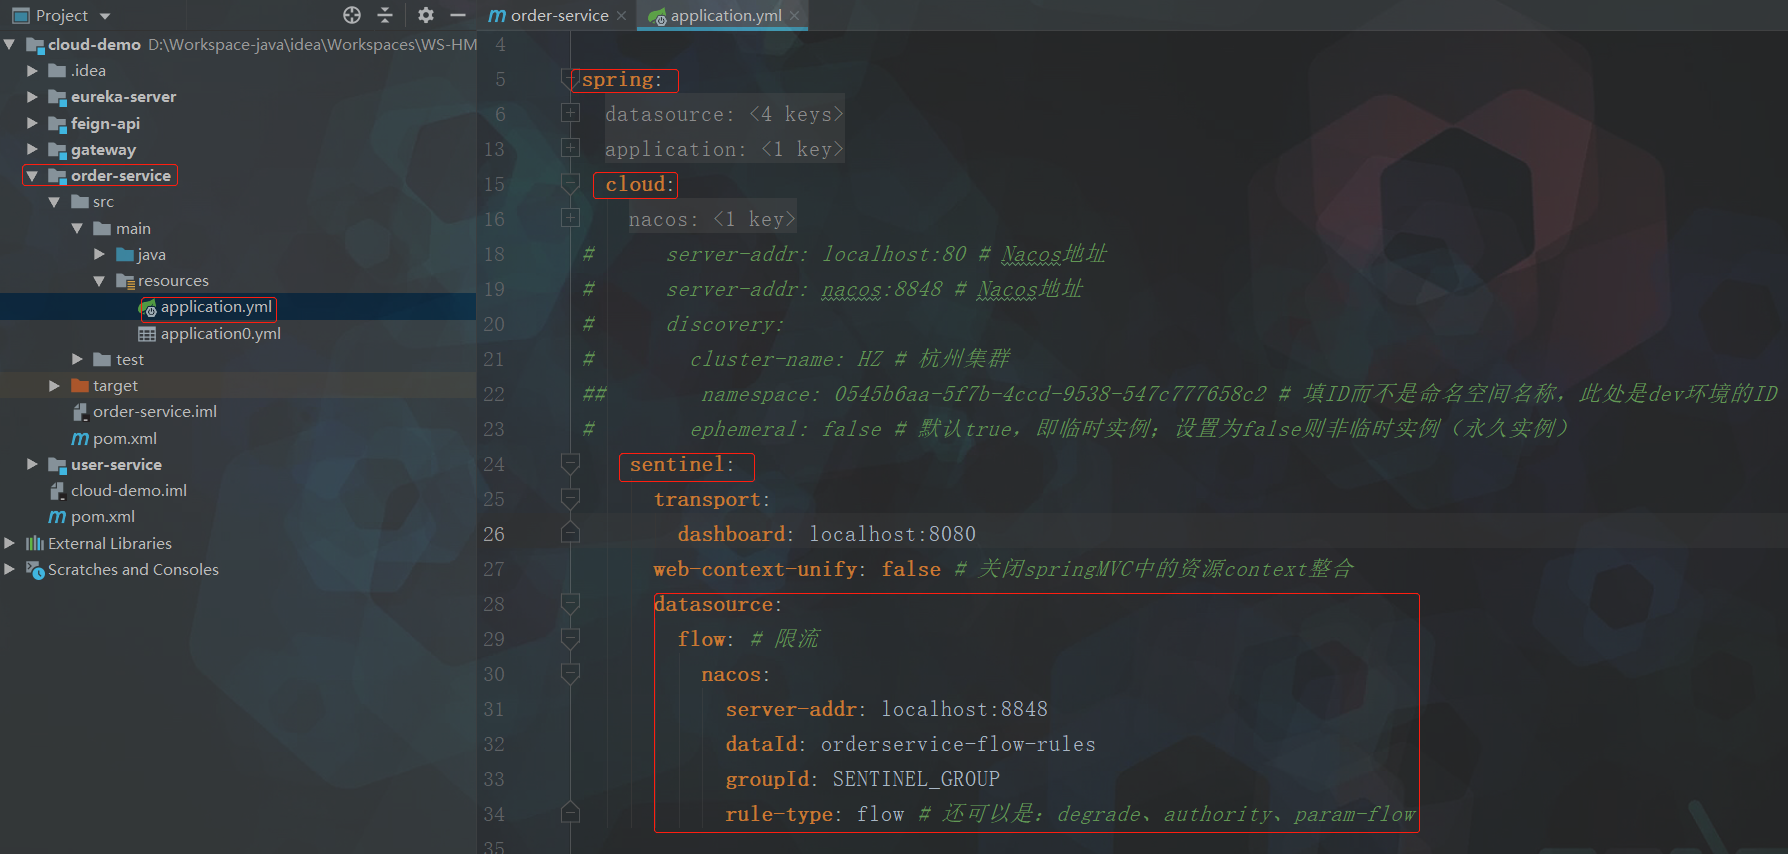
Task: Click the .idea folder icon
Action: click(57, 71)
